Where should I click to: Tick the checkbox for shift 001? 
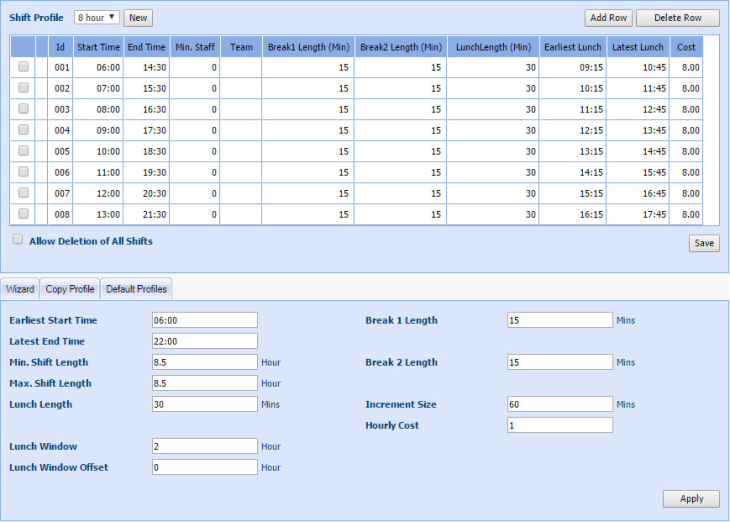click(23, 67)
